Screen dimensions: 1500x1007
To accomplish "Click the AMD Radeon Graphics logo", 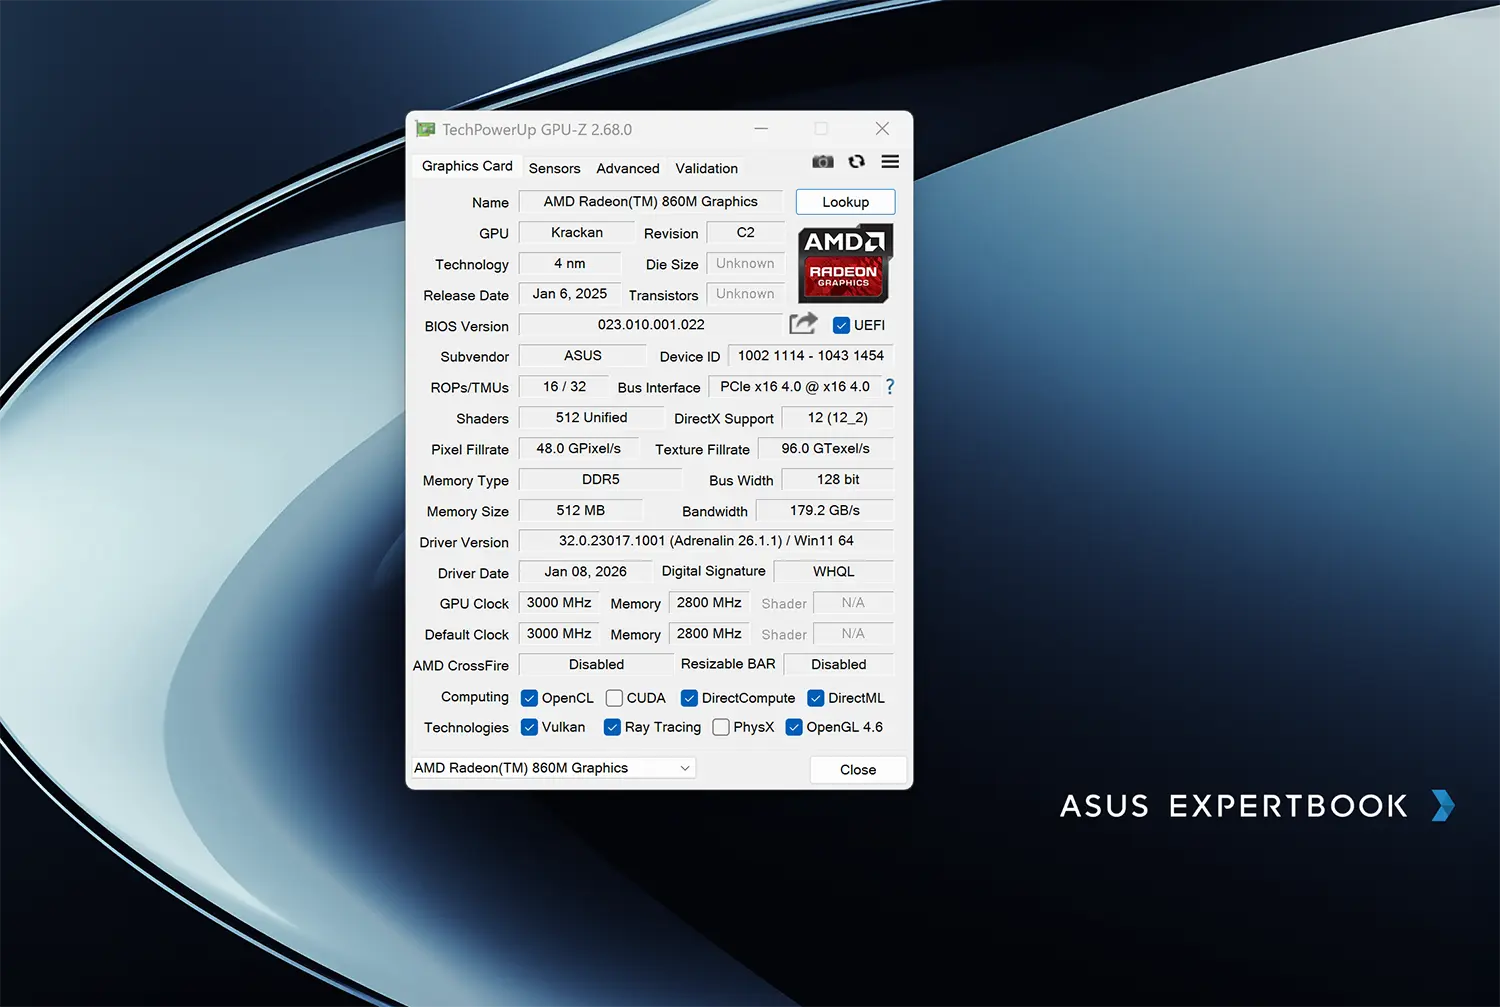I will (x=844, y=263).
